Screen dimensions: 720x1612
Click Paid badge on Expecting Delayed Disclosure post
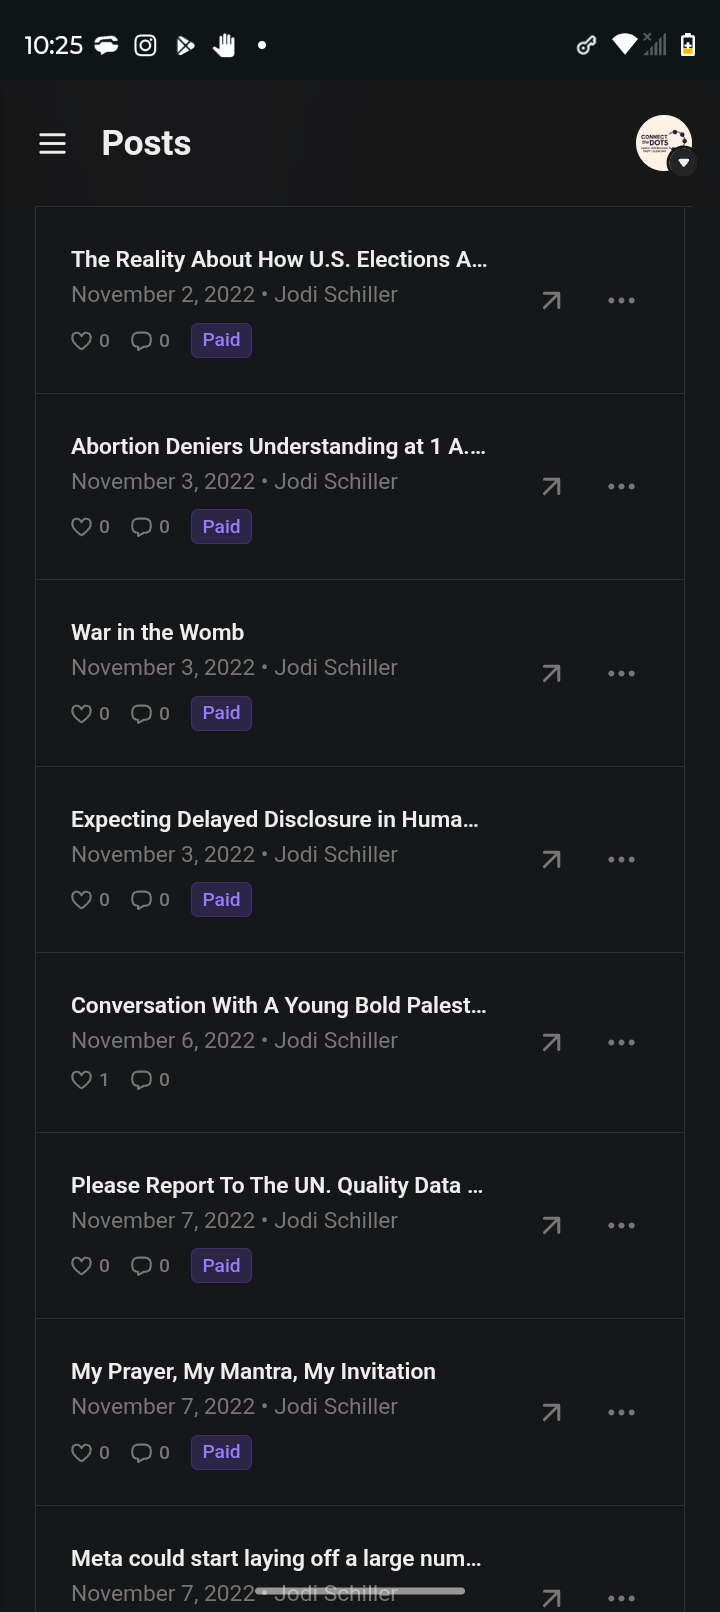(x=221, y=900)
